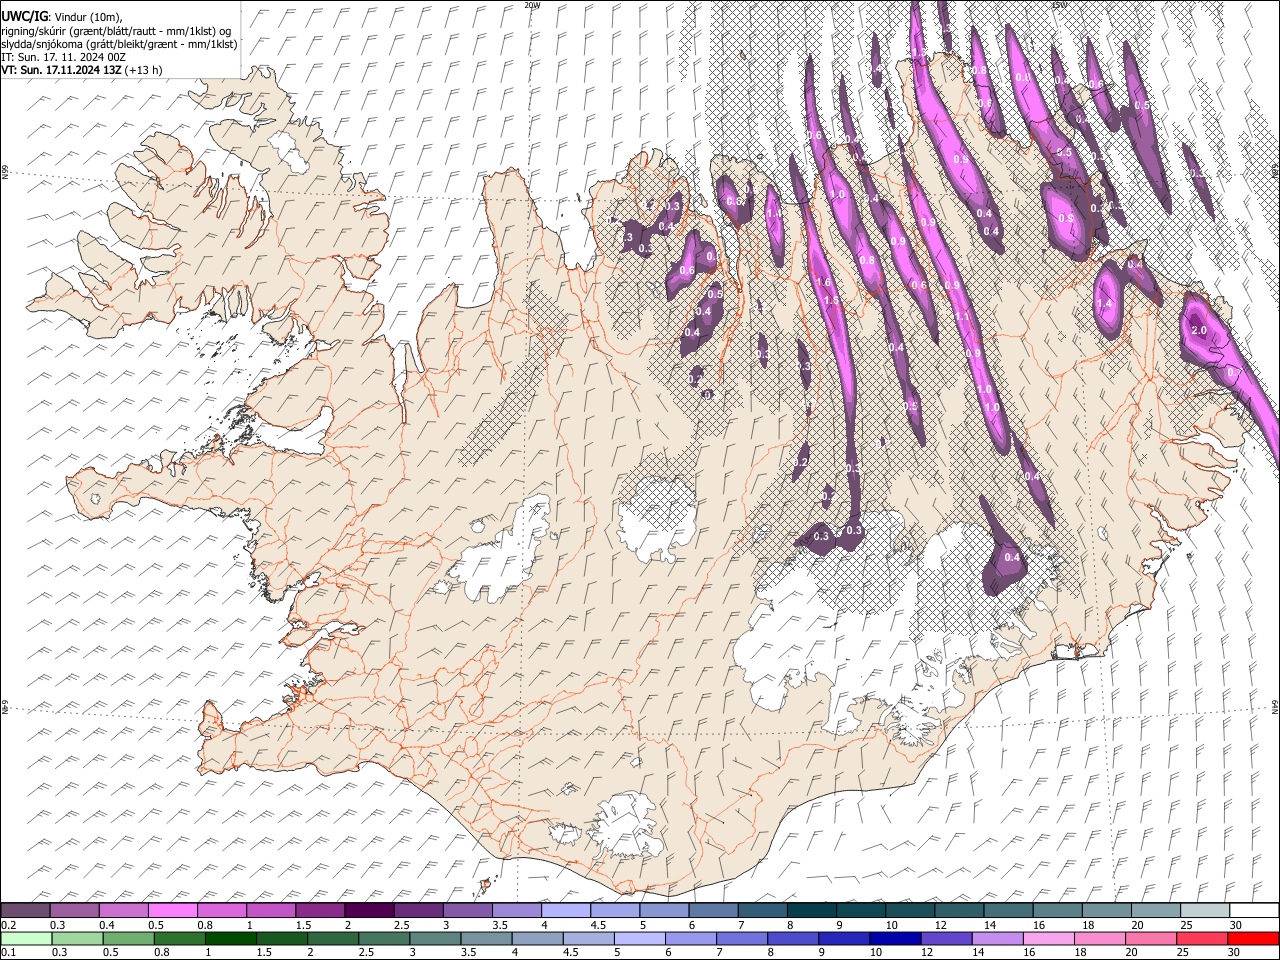Click the "20W" longitude label at the top
1280x960 pixels.
point(532,5)
